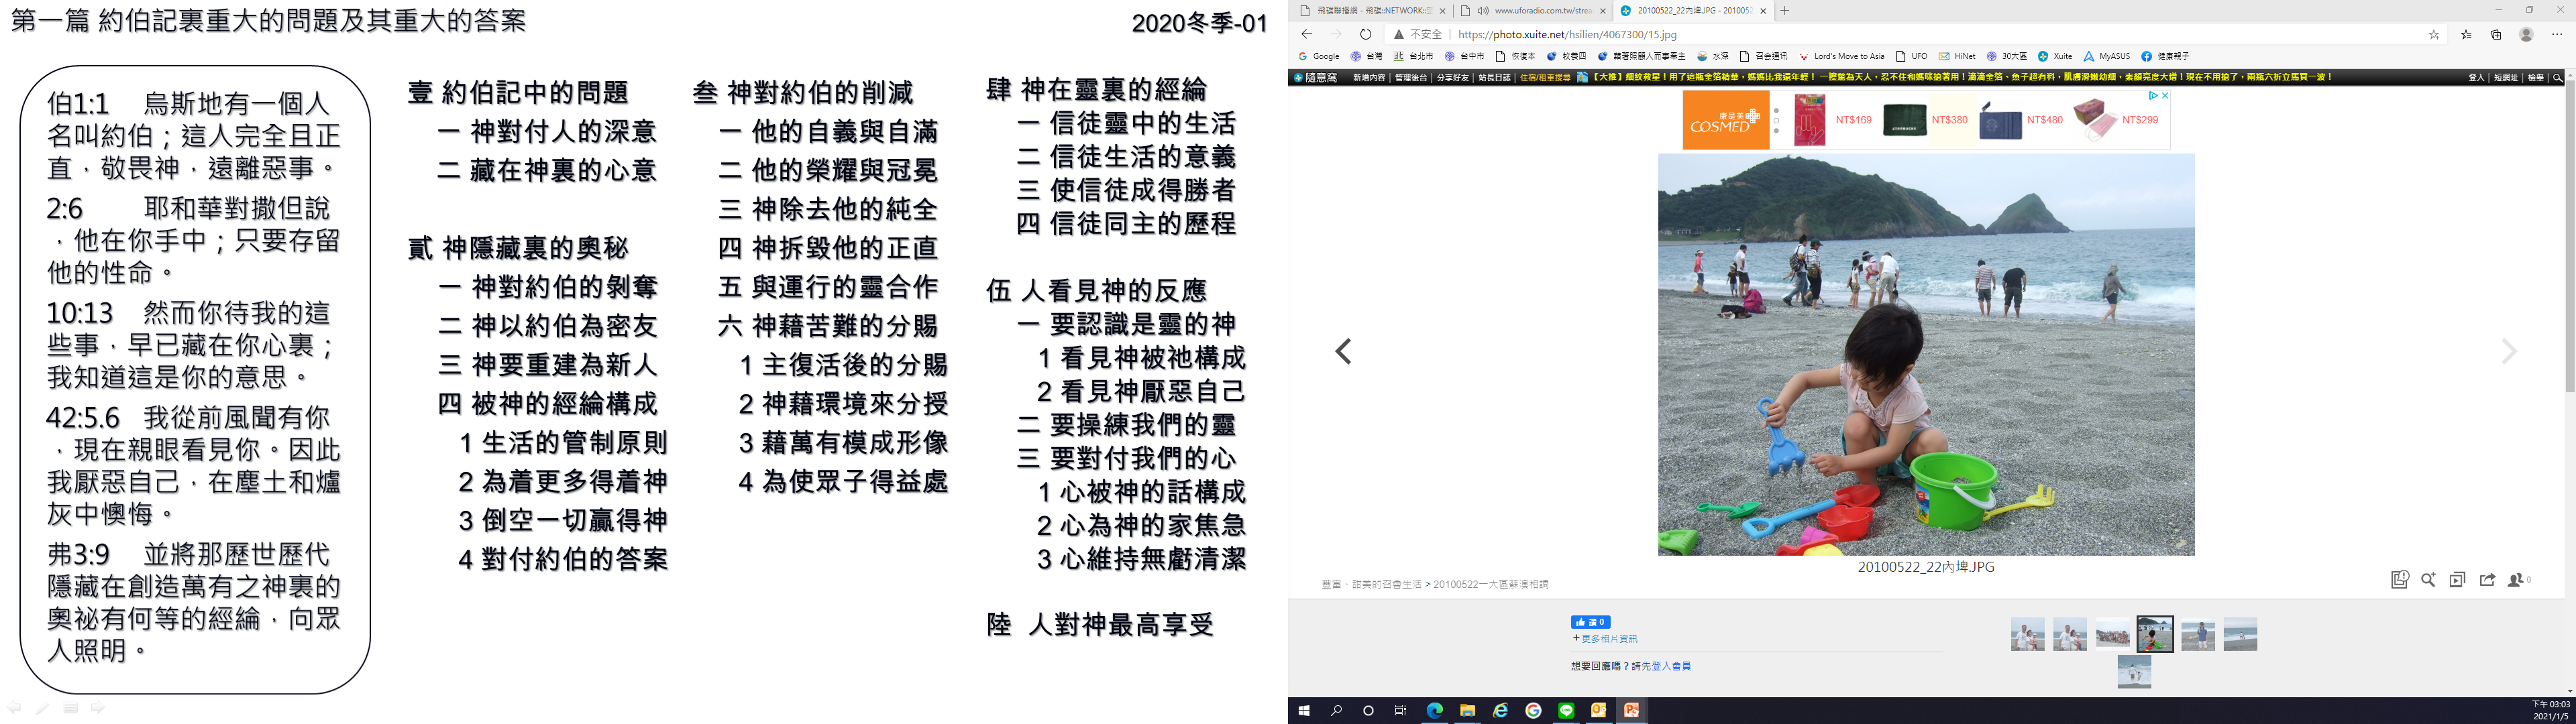Open Edge settings and more menu
Image resolution: width=2576 pixels, height=724 pixels.
(x=2557, y=34)
